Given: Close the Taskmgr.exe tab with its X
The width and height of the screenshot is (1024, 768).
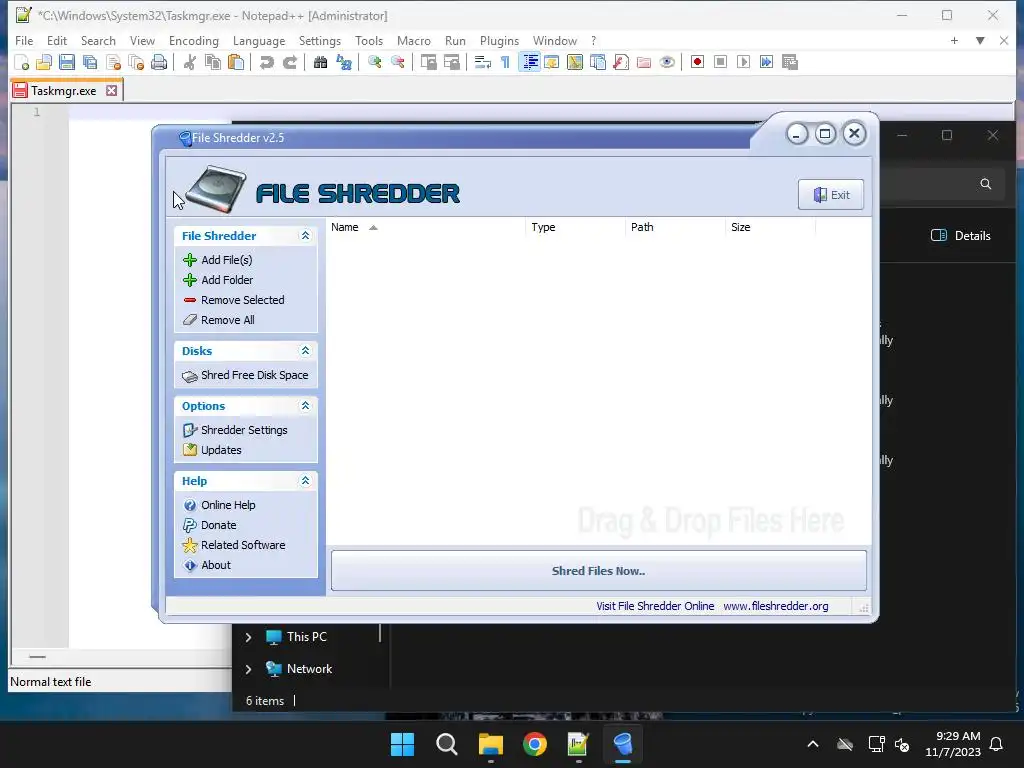Looking at the screenshot, I should 112,90.
